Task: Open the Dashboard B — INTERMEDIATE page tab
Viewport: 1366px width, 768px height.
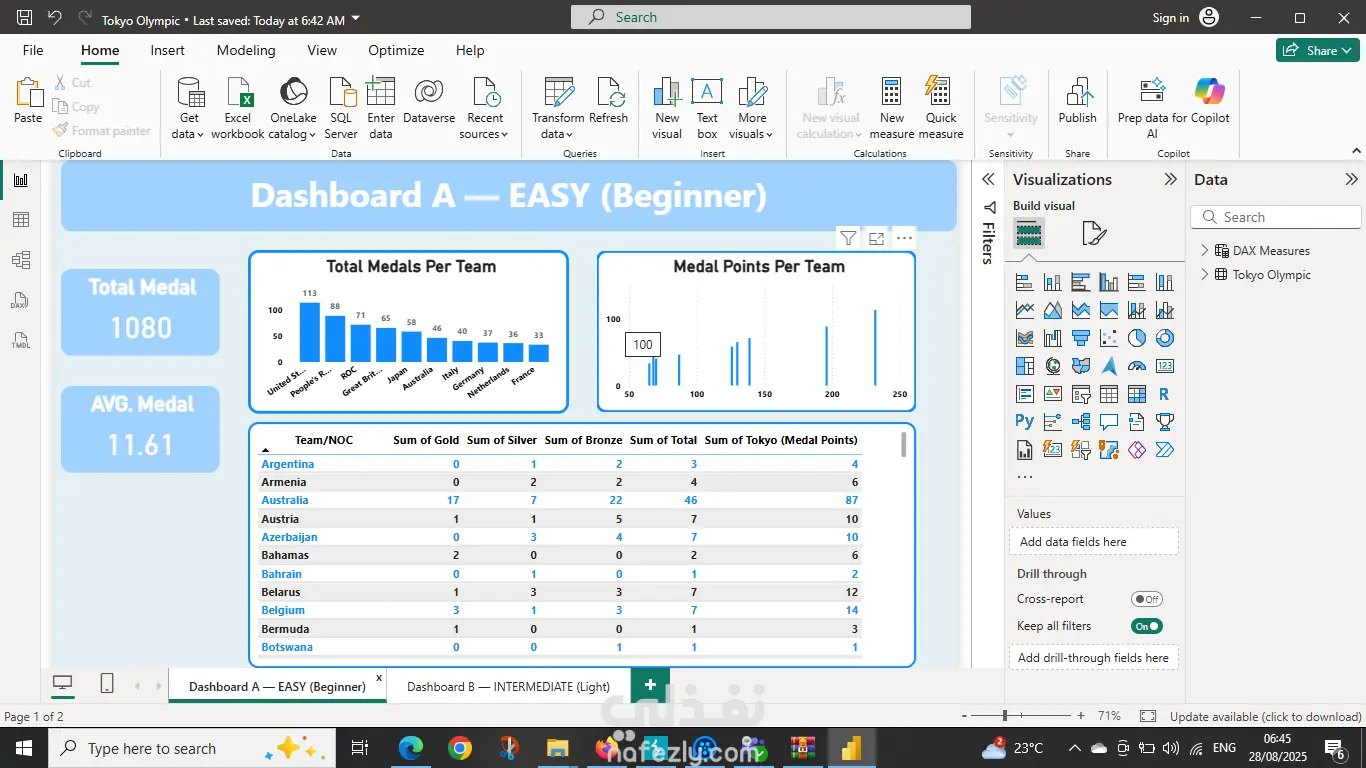Action: [509, 686]
